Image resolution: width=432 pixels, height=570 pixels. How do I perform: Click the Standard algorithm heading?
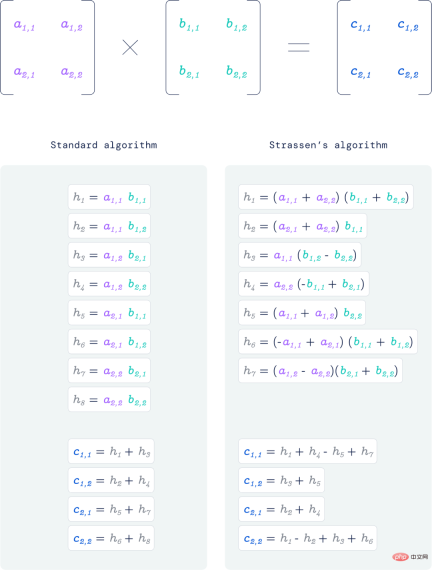(104, 145)
